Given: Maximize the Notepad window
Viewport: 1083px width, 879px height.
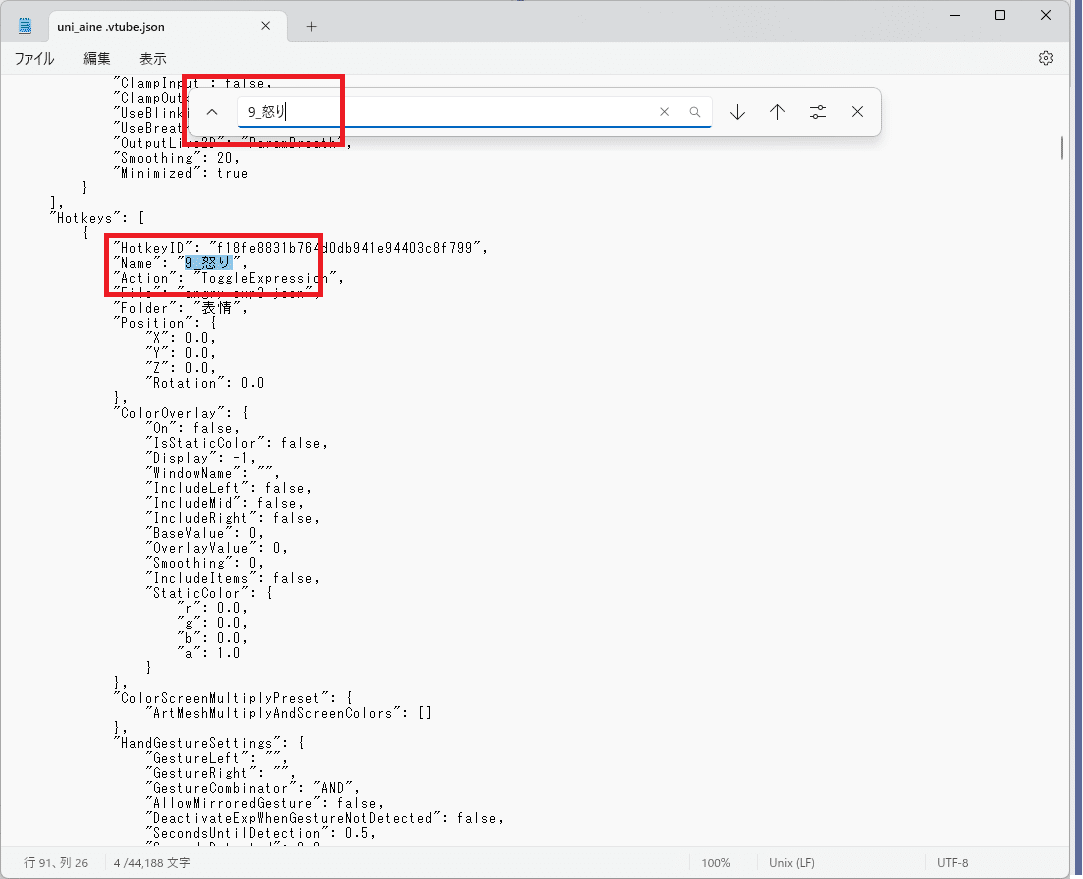Looking at the screenshot, I should coord(999,15).
